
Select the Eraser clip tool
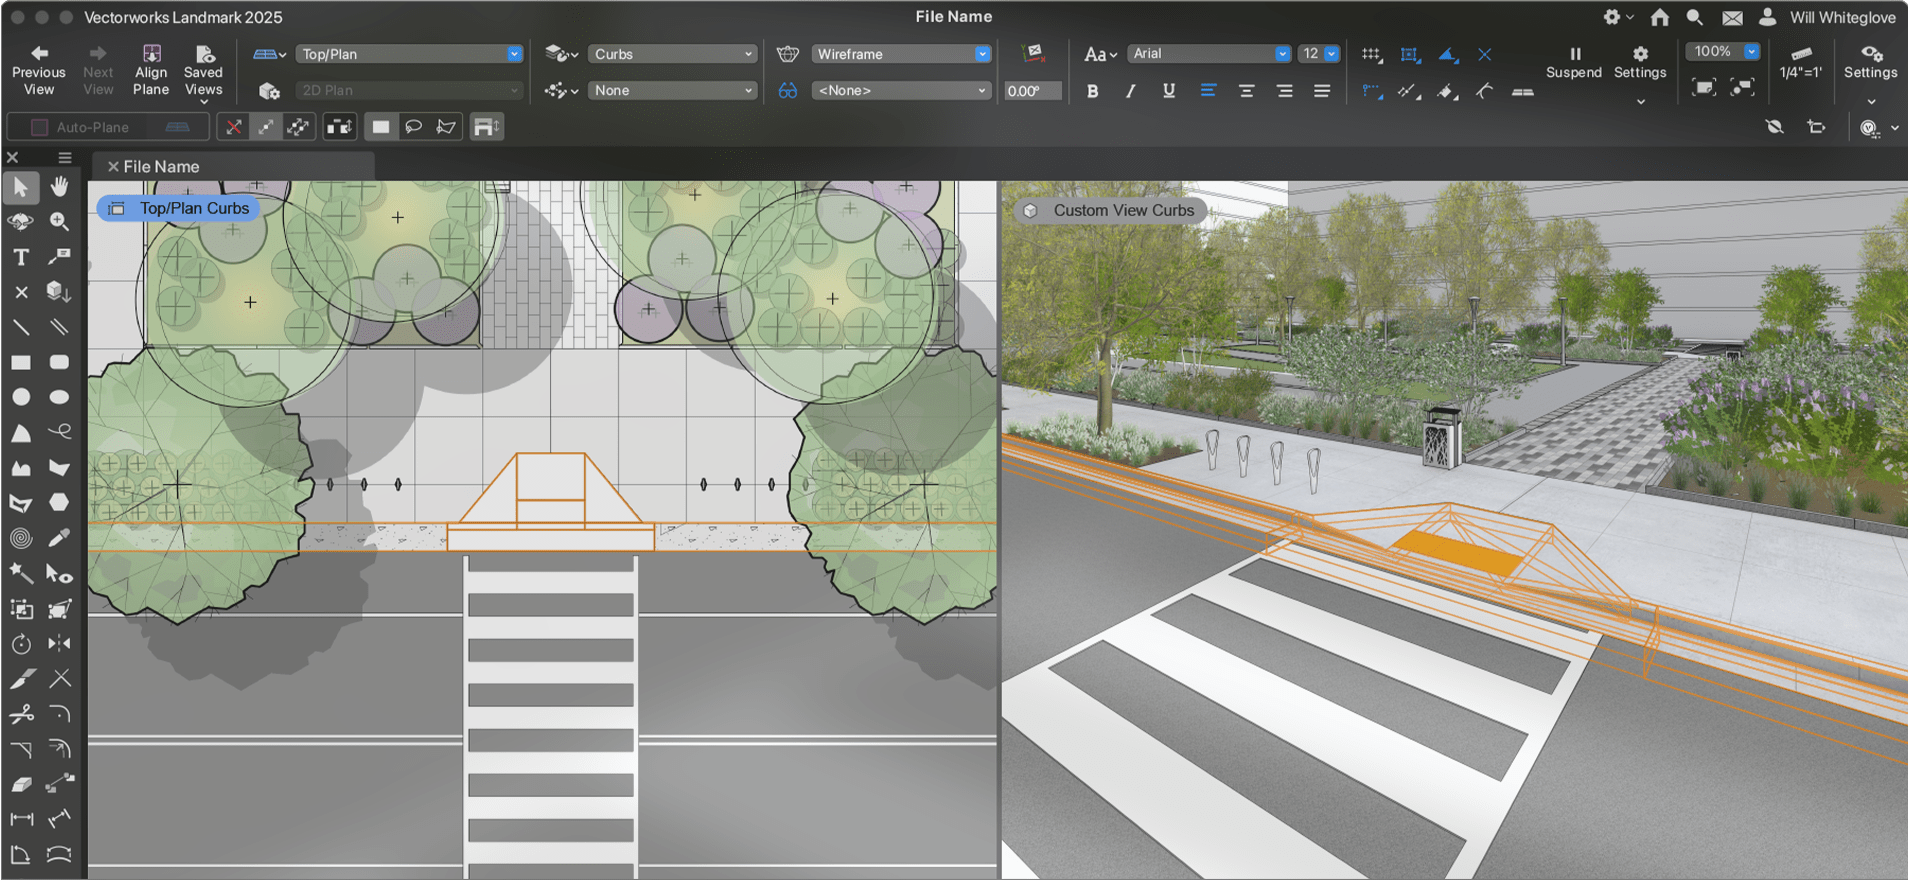tap(20, 785)
